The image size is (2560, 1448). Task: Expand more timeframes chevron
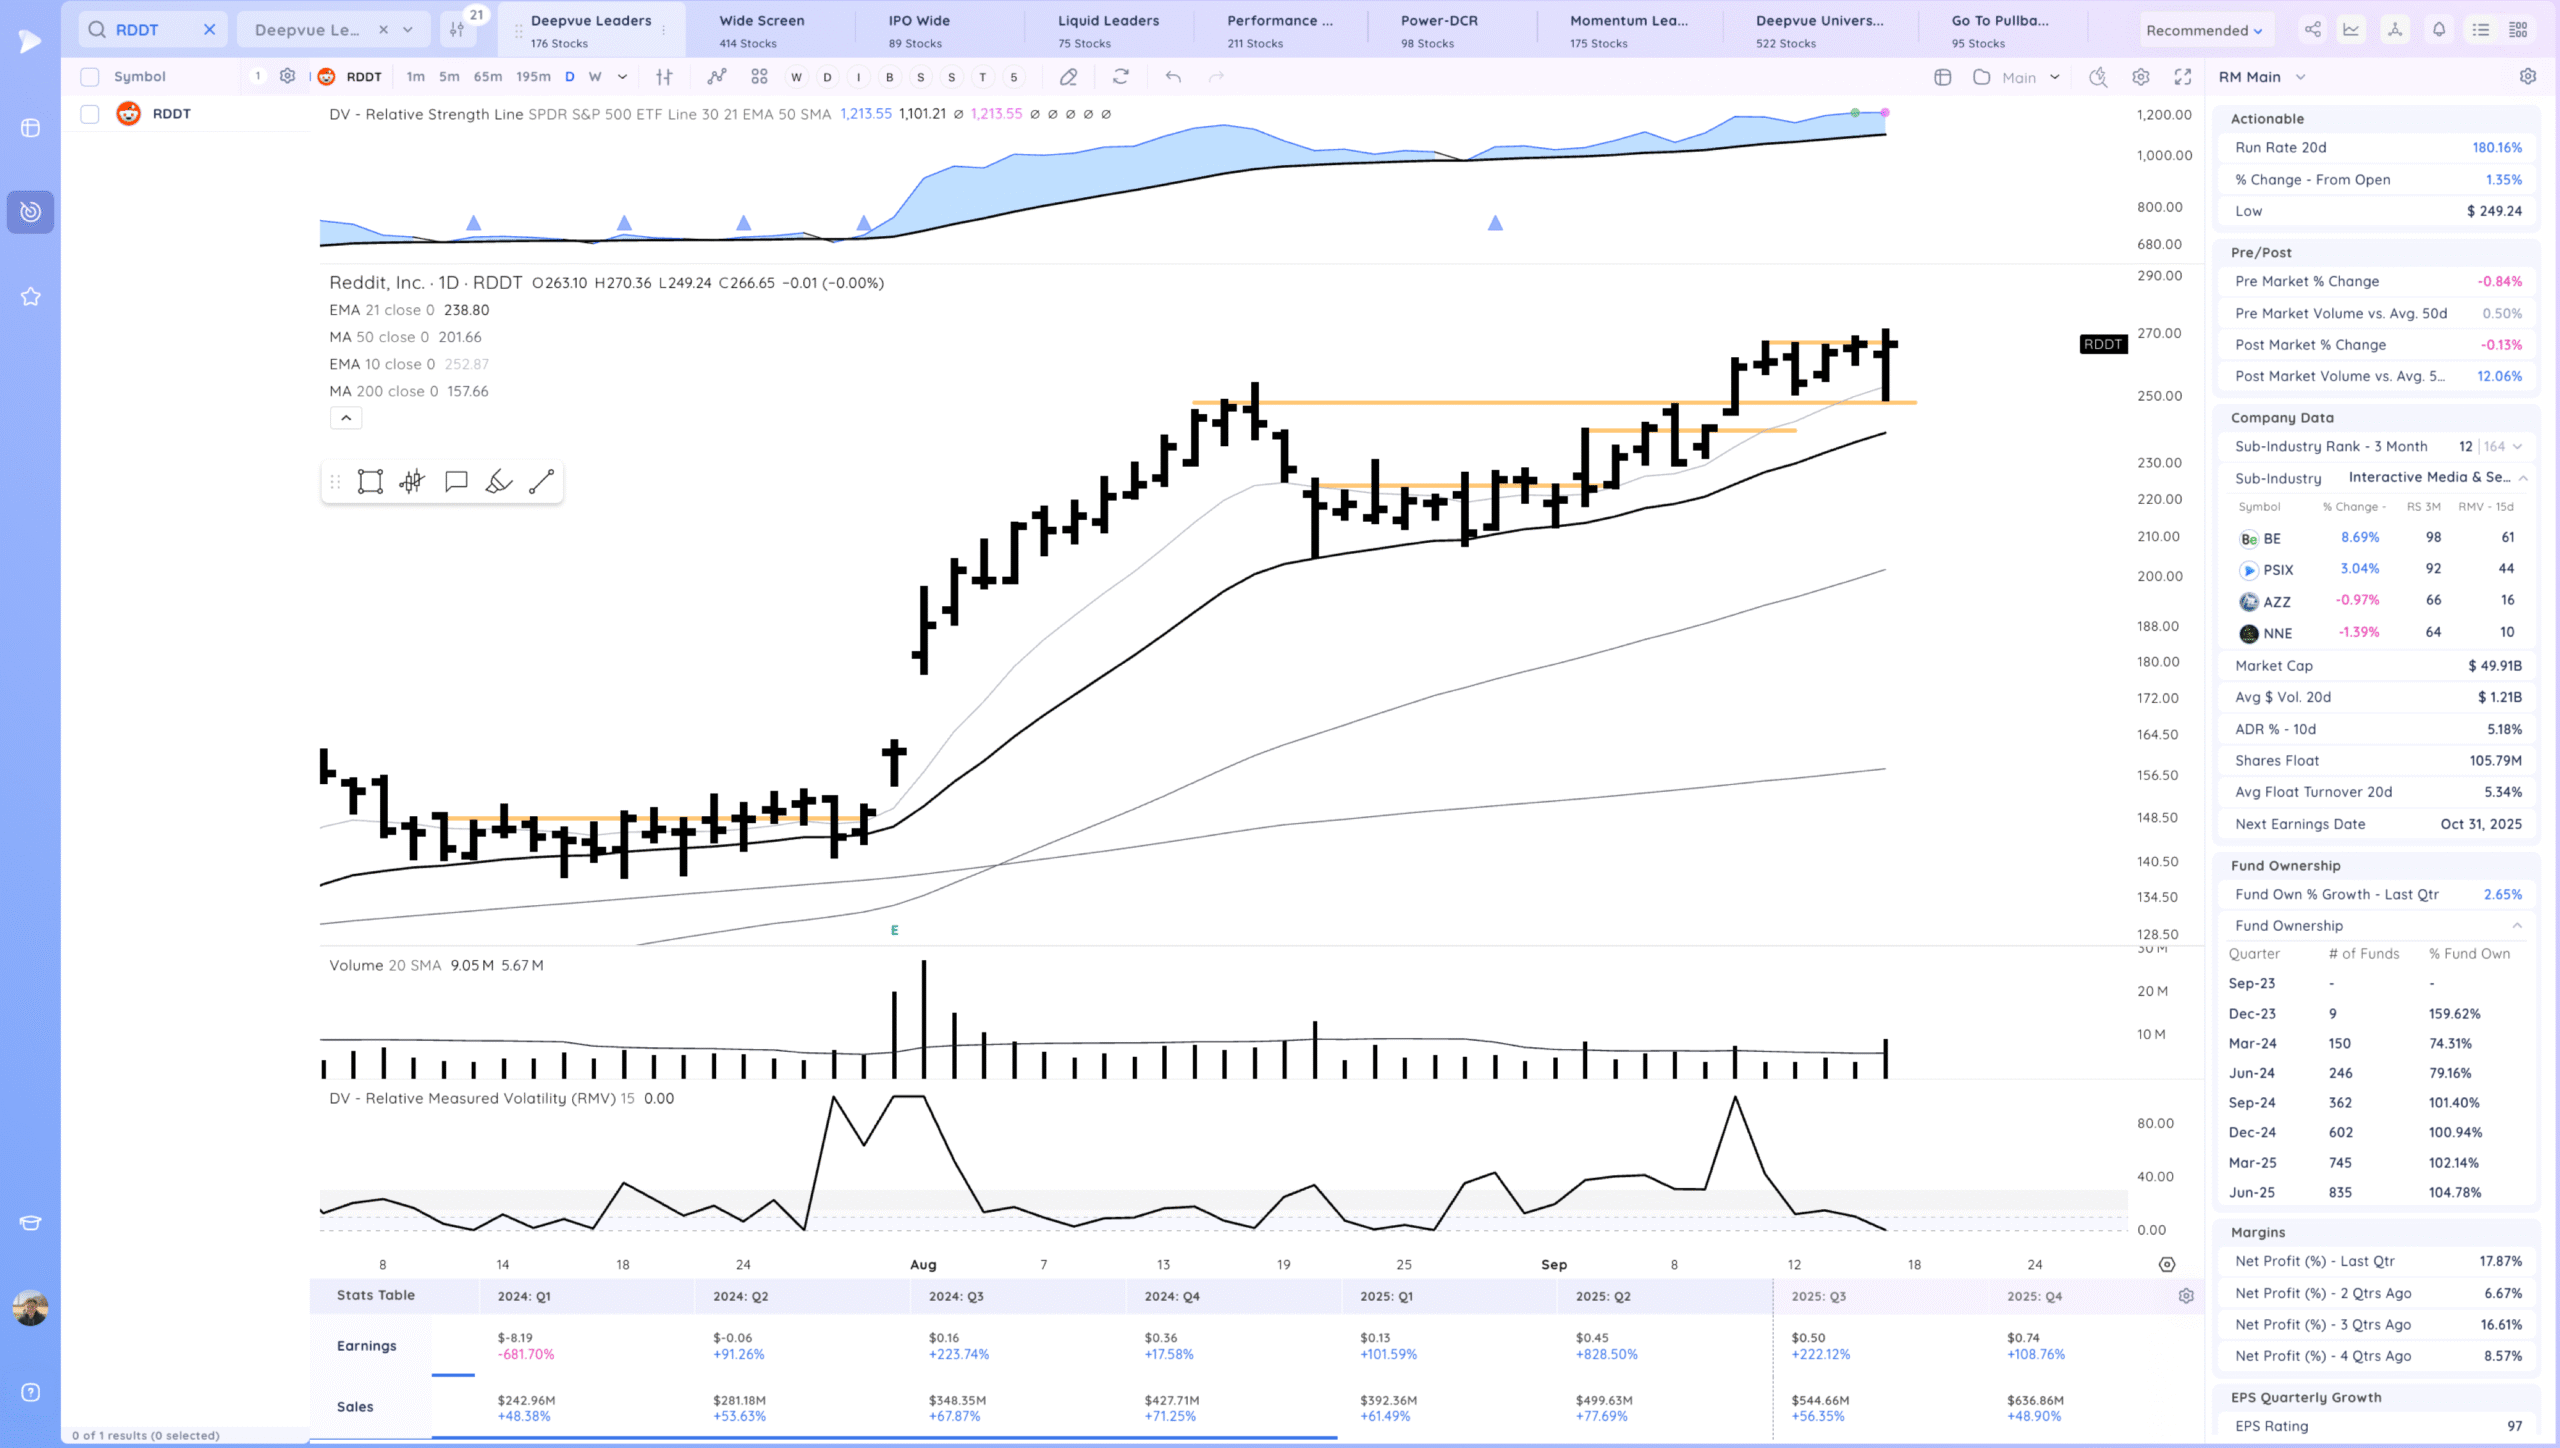click(622, 77)
